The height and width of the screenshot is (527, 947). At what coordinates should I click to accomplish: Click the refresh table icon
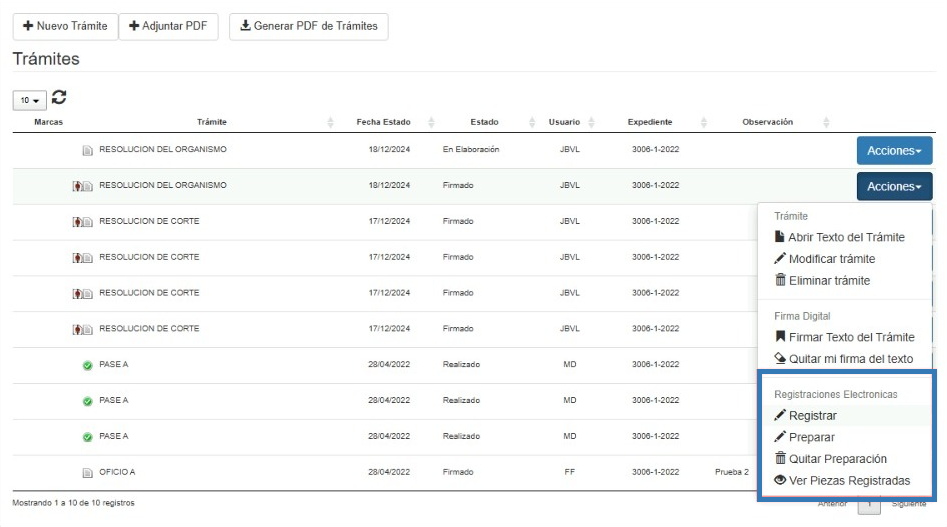tap(59, 98)
